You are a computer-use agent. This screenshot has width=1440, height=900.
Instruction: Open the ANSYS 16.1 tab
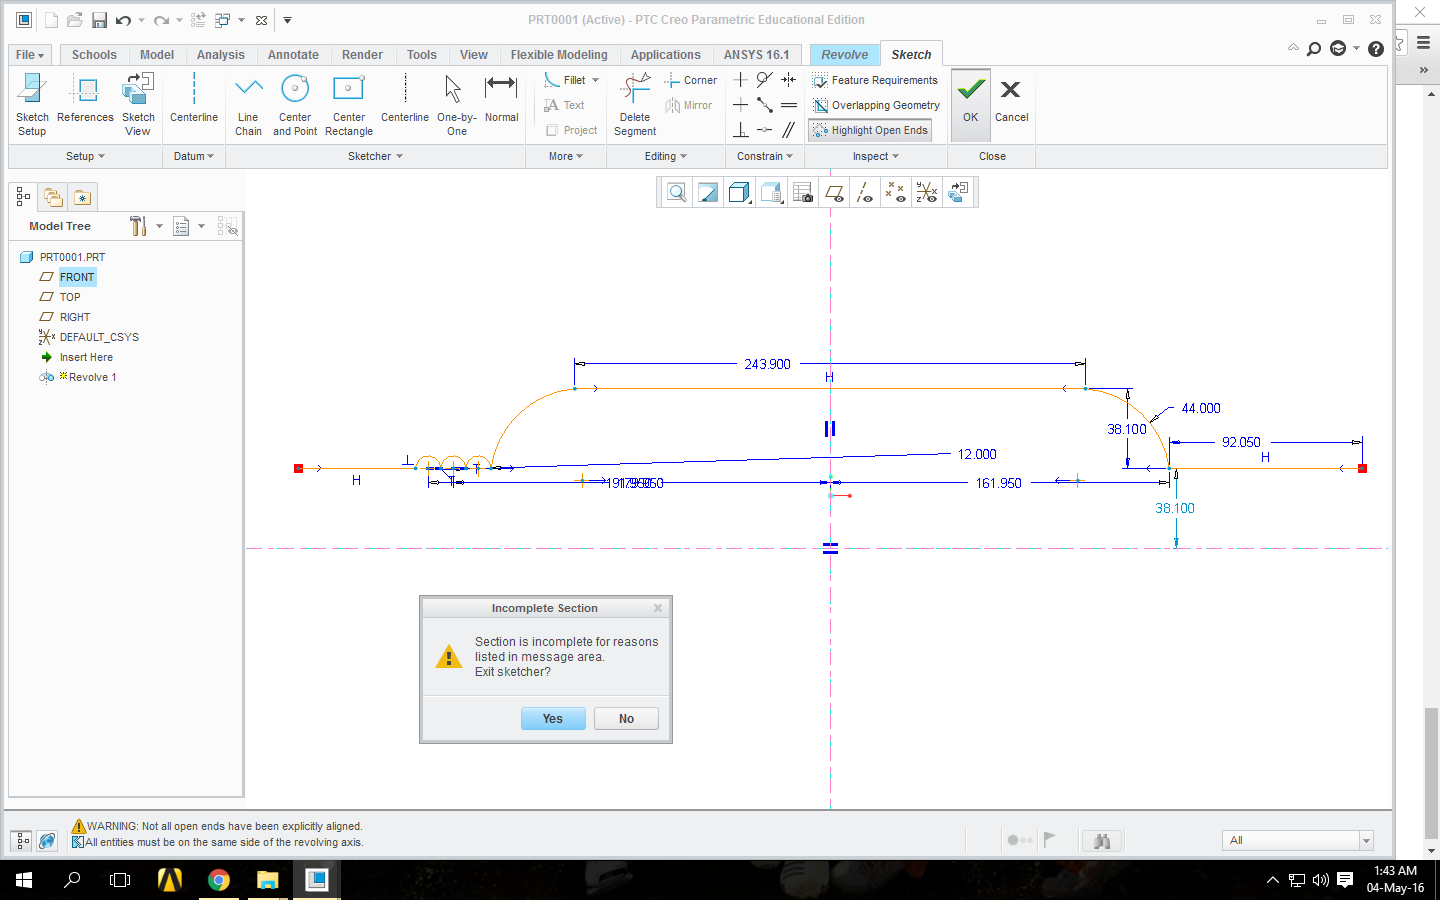pos(757,55)
